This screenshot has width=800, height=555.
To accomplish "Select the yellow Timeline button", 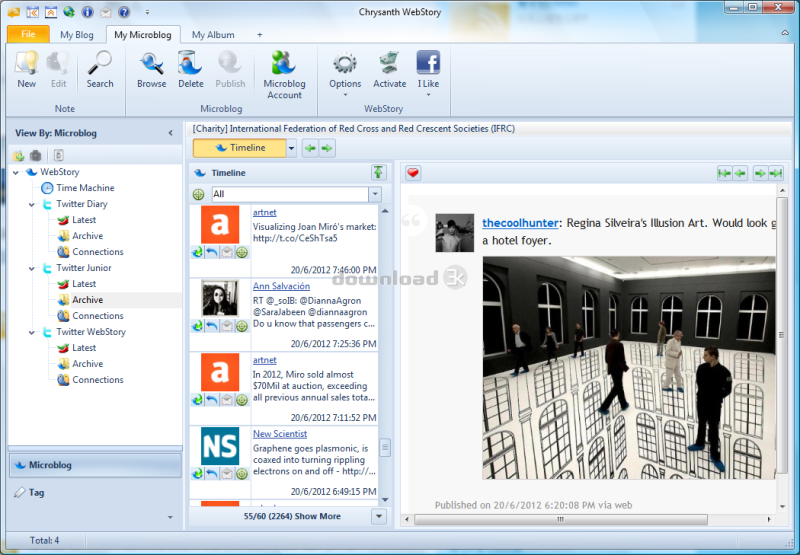I will (240, 148).
